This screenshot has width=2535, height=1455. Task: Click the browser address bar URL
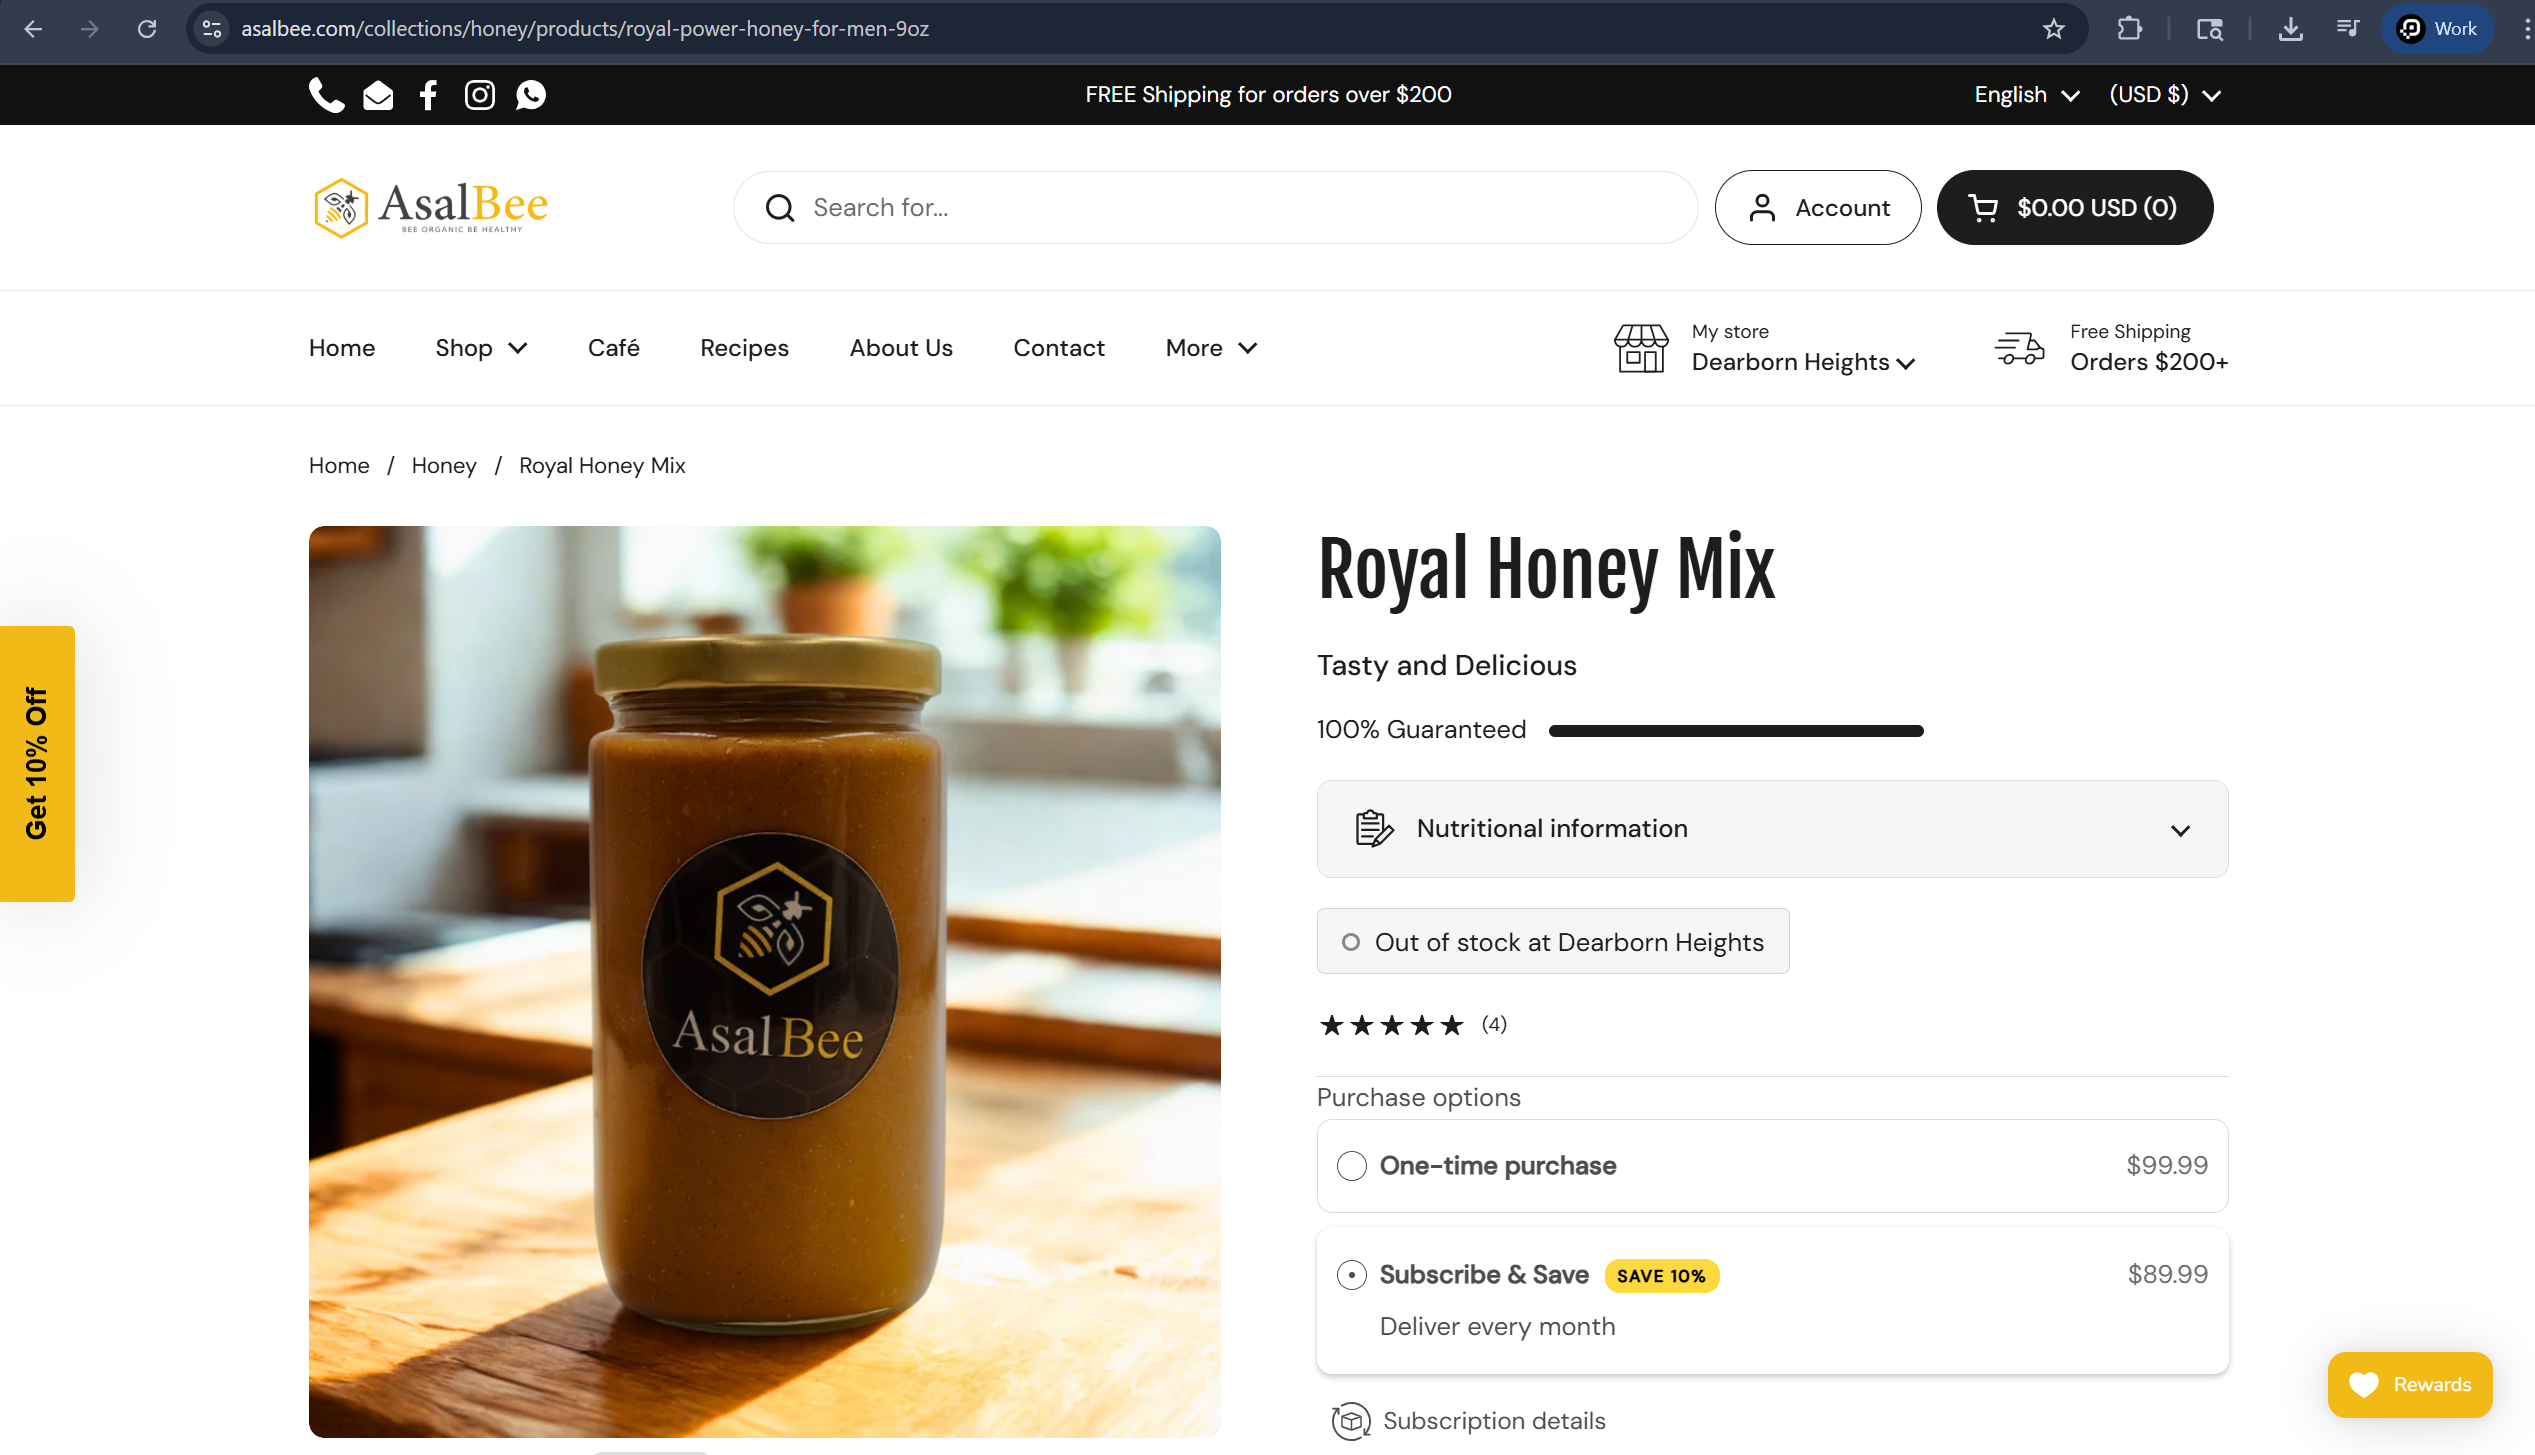(x=585, y=29)
